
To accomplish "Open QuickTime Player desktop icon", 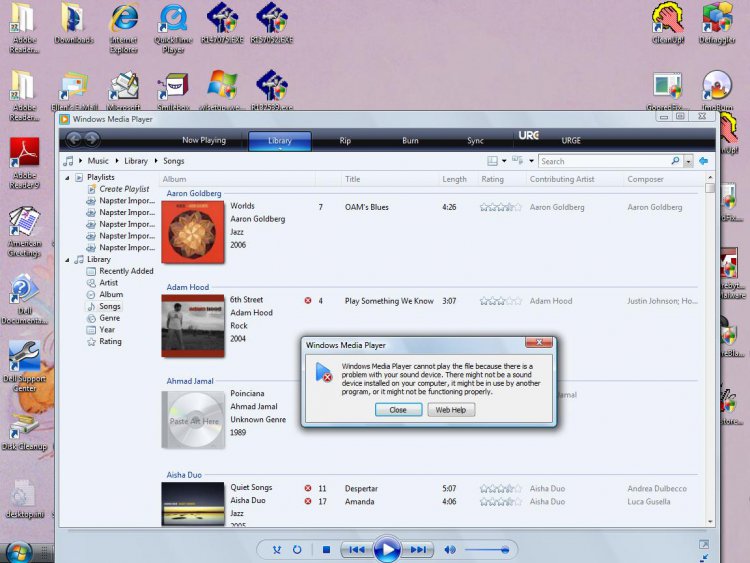I will coord(173,29).
